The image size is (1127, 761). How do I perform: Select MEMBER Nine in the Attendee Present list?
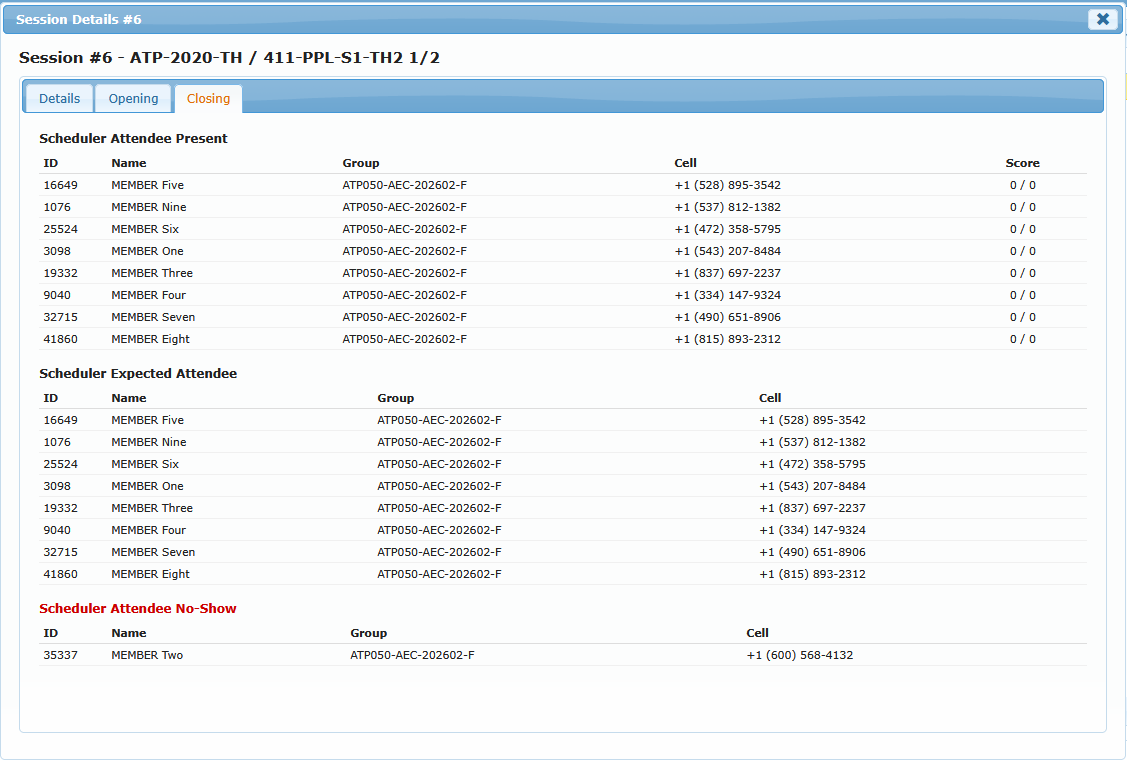(x=148, y=207)
